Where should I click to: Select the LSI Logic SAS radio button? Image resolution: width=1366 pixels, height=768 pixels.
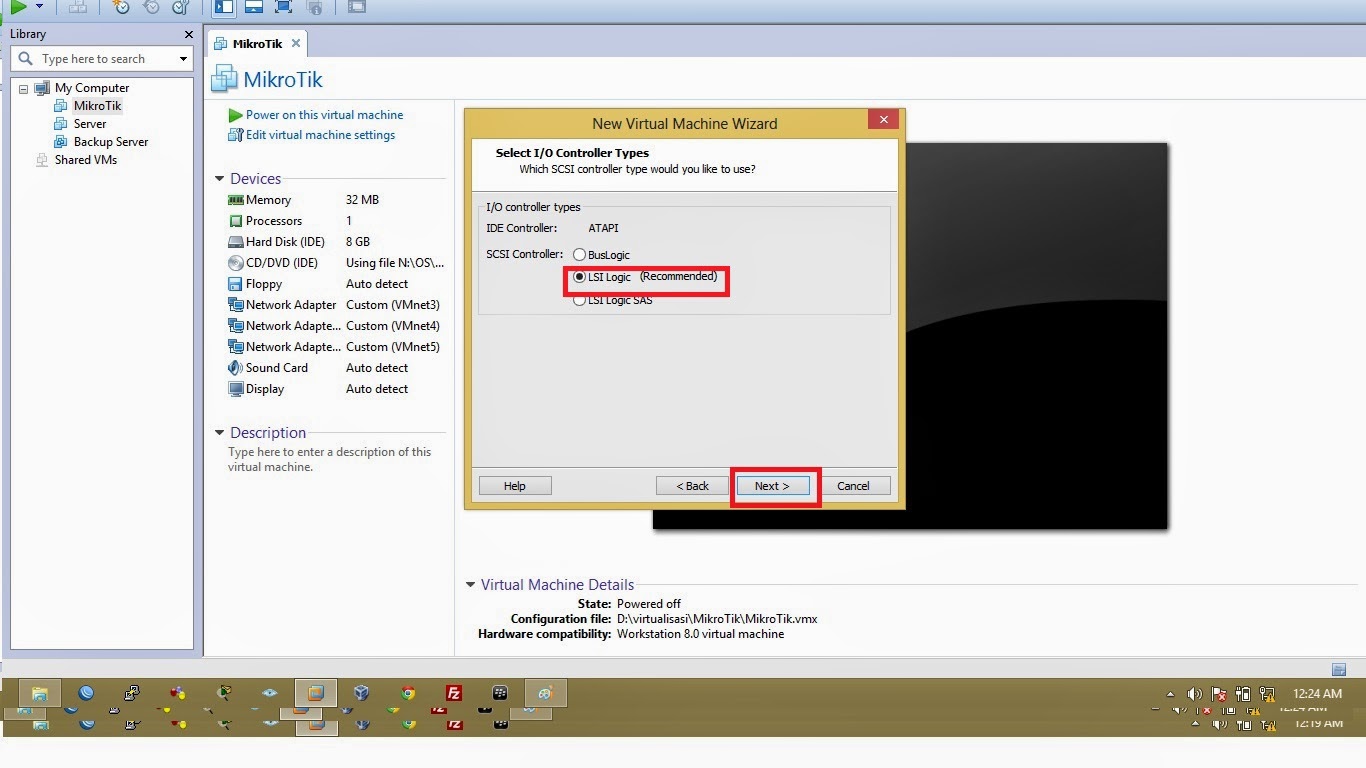pos(580,300)
